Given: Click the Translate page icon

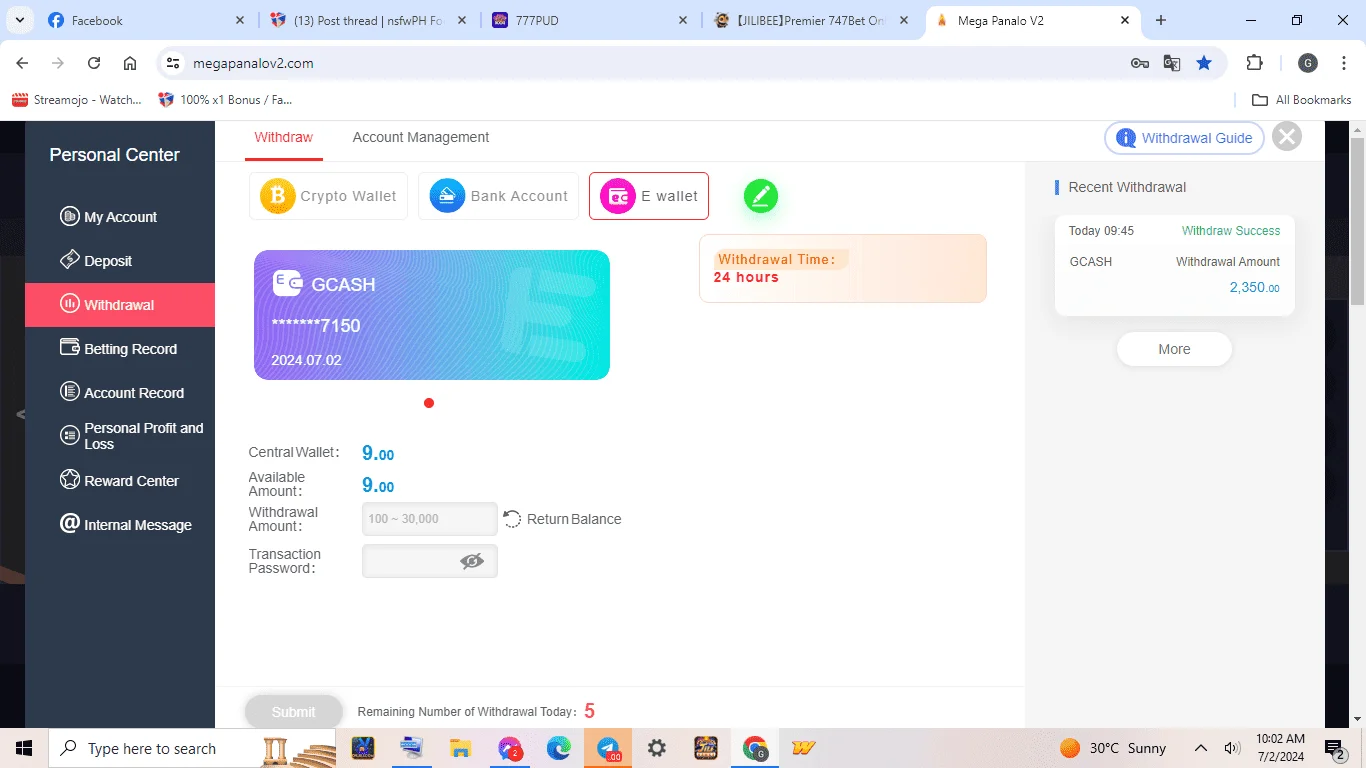Looking at the screenshot, I should 1172,63.
